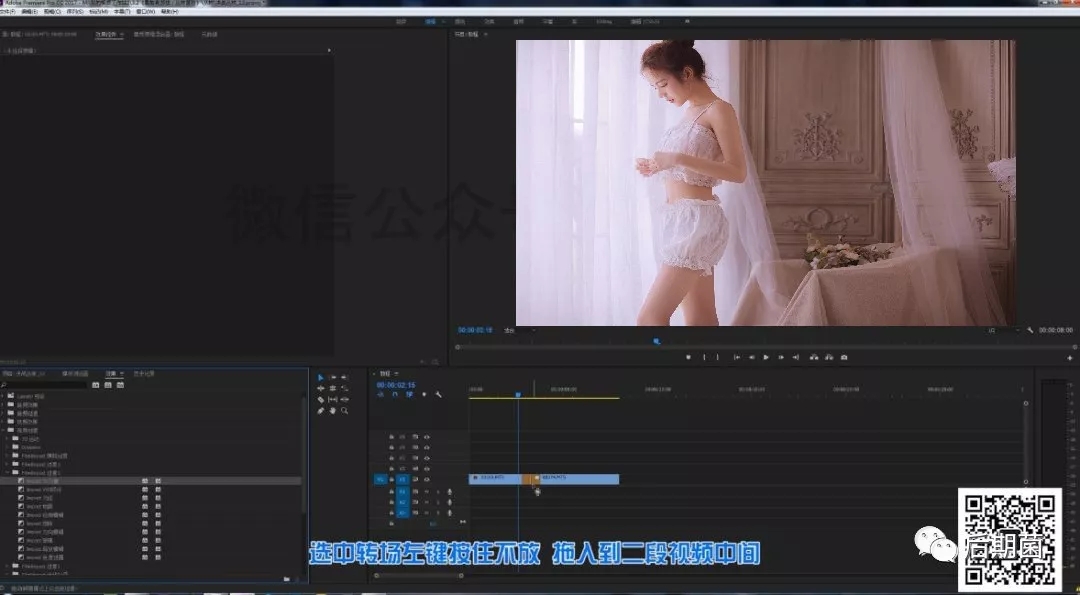Expand the Lumetri presets folder

(x=3, y=397)
